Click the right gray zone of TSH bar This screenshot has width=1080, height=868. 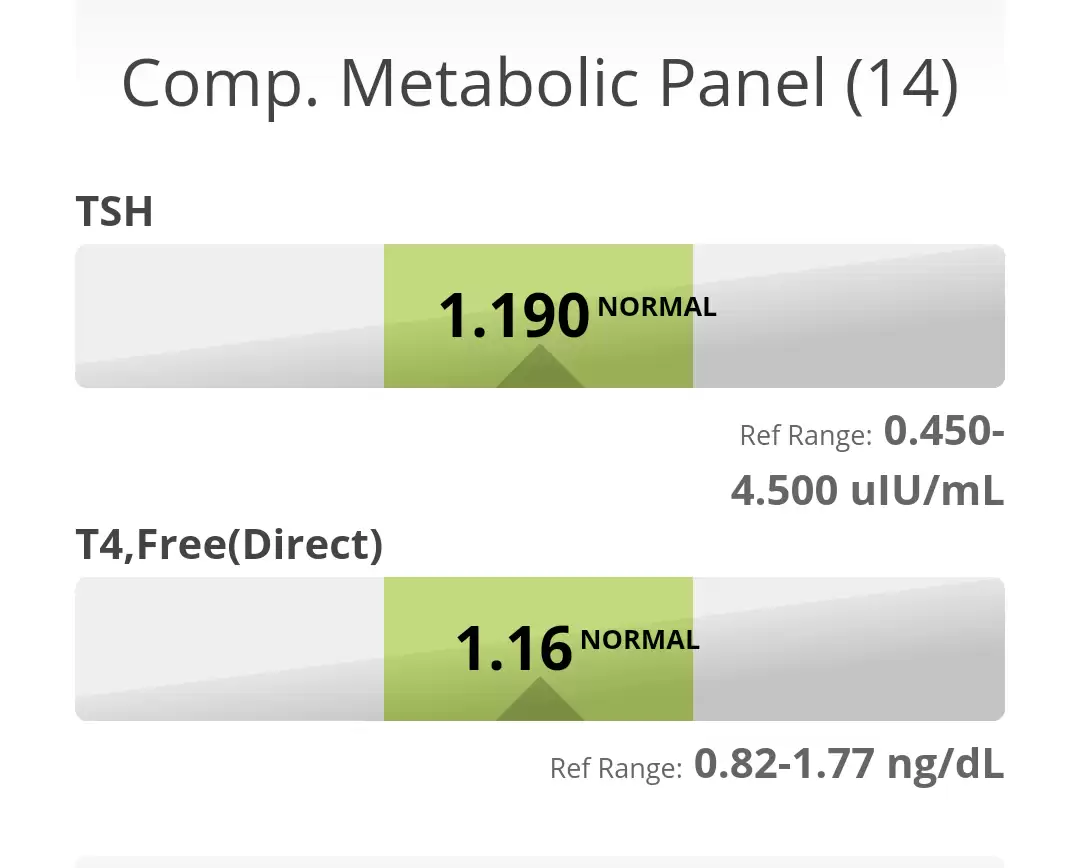pos(848,316)
